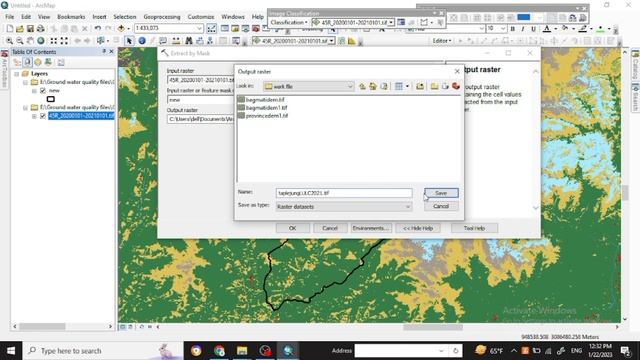Click the Undo arrow icon

(98, 29)
